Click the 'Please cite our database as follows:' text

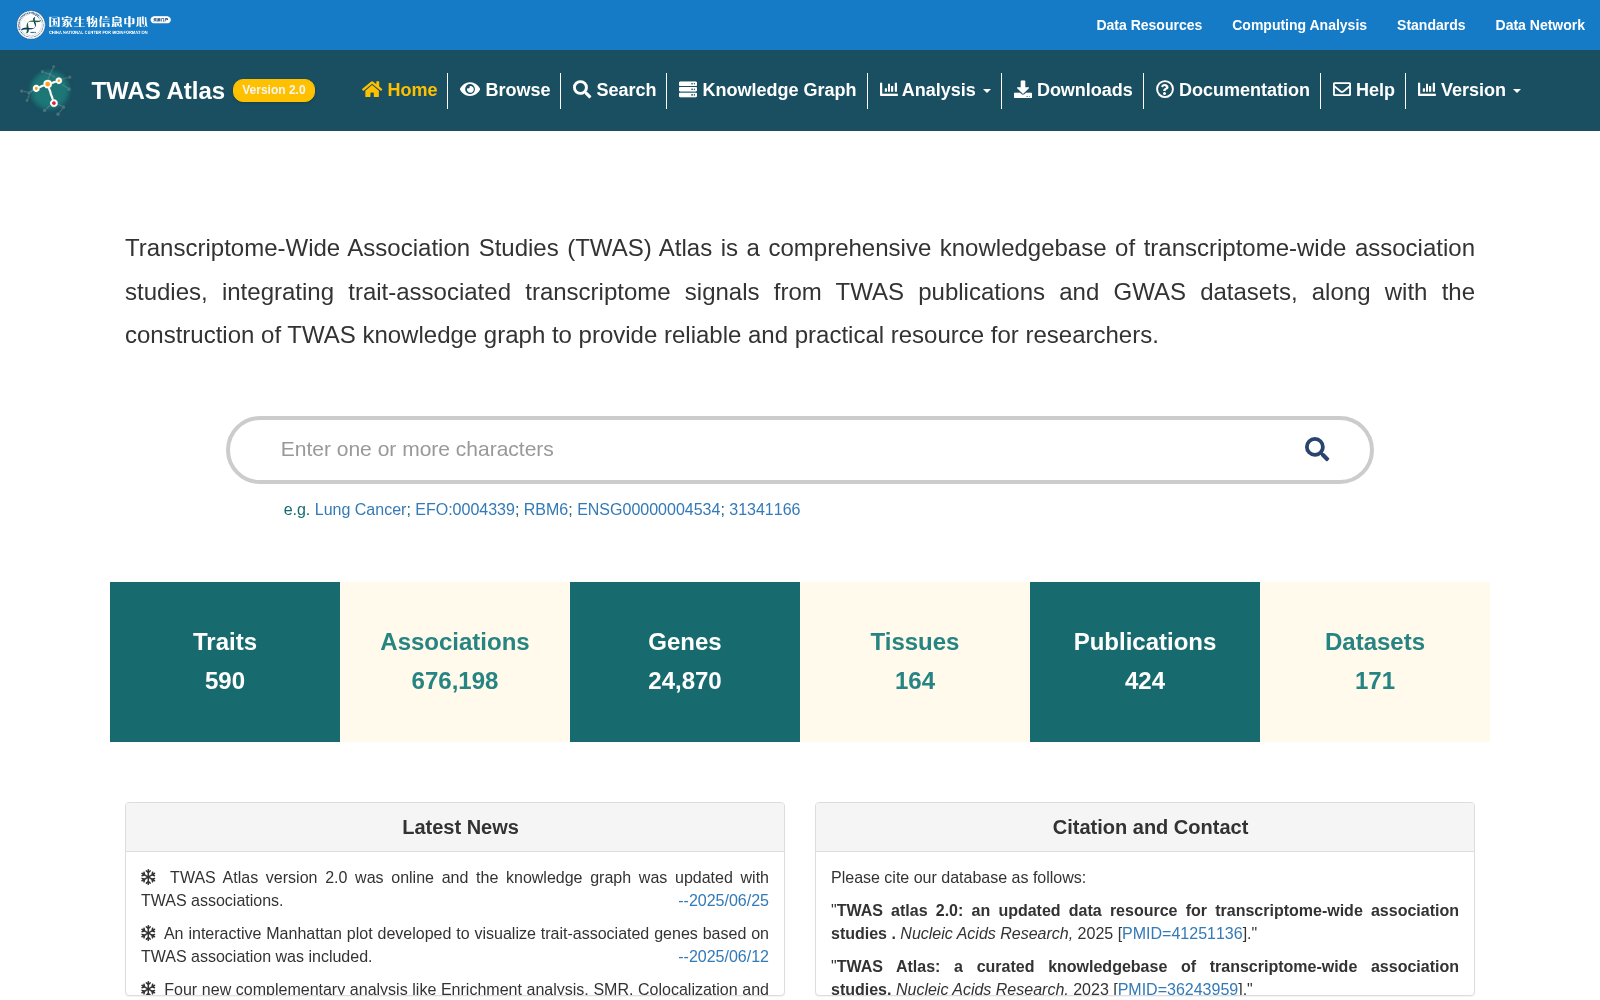coord(958,878)
